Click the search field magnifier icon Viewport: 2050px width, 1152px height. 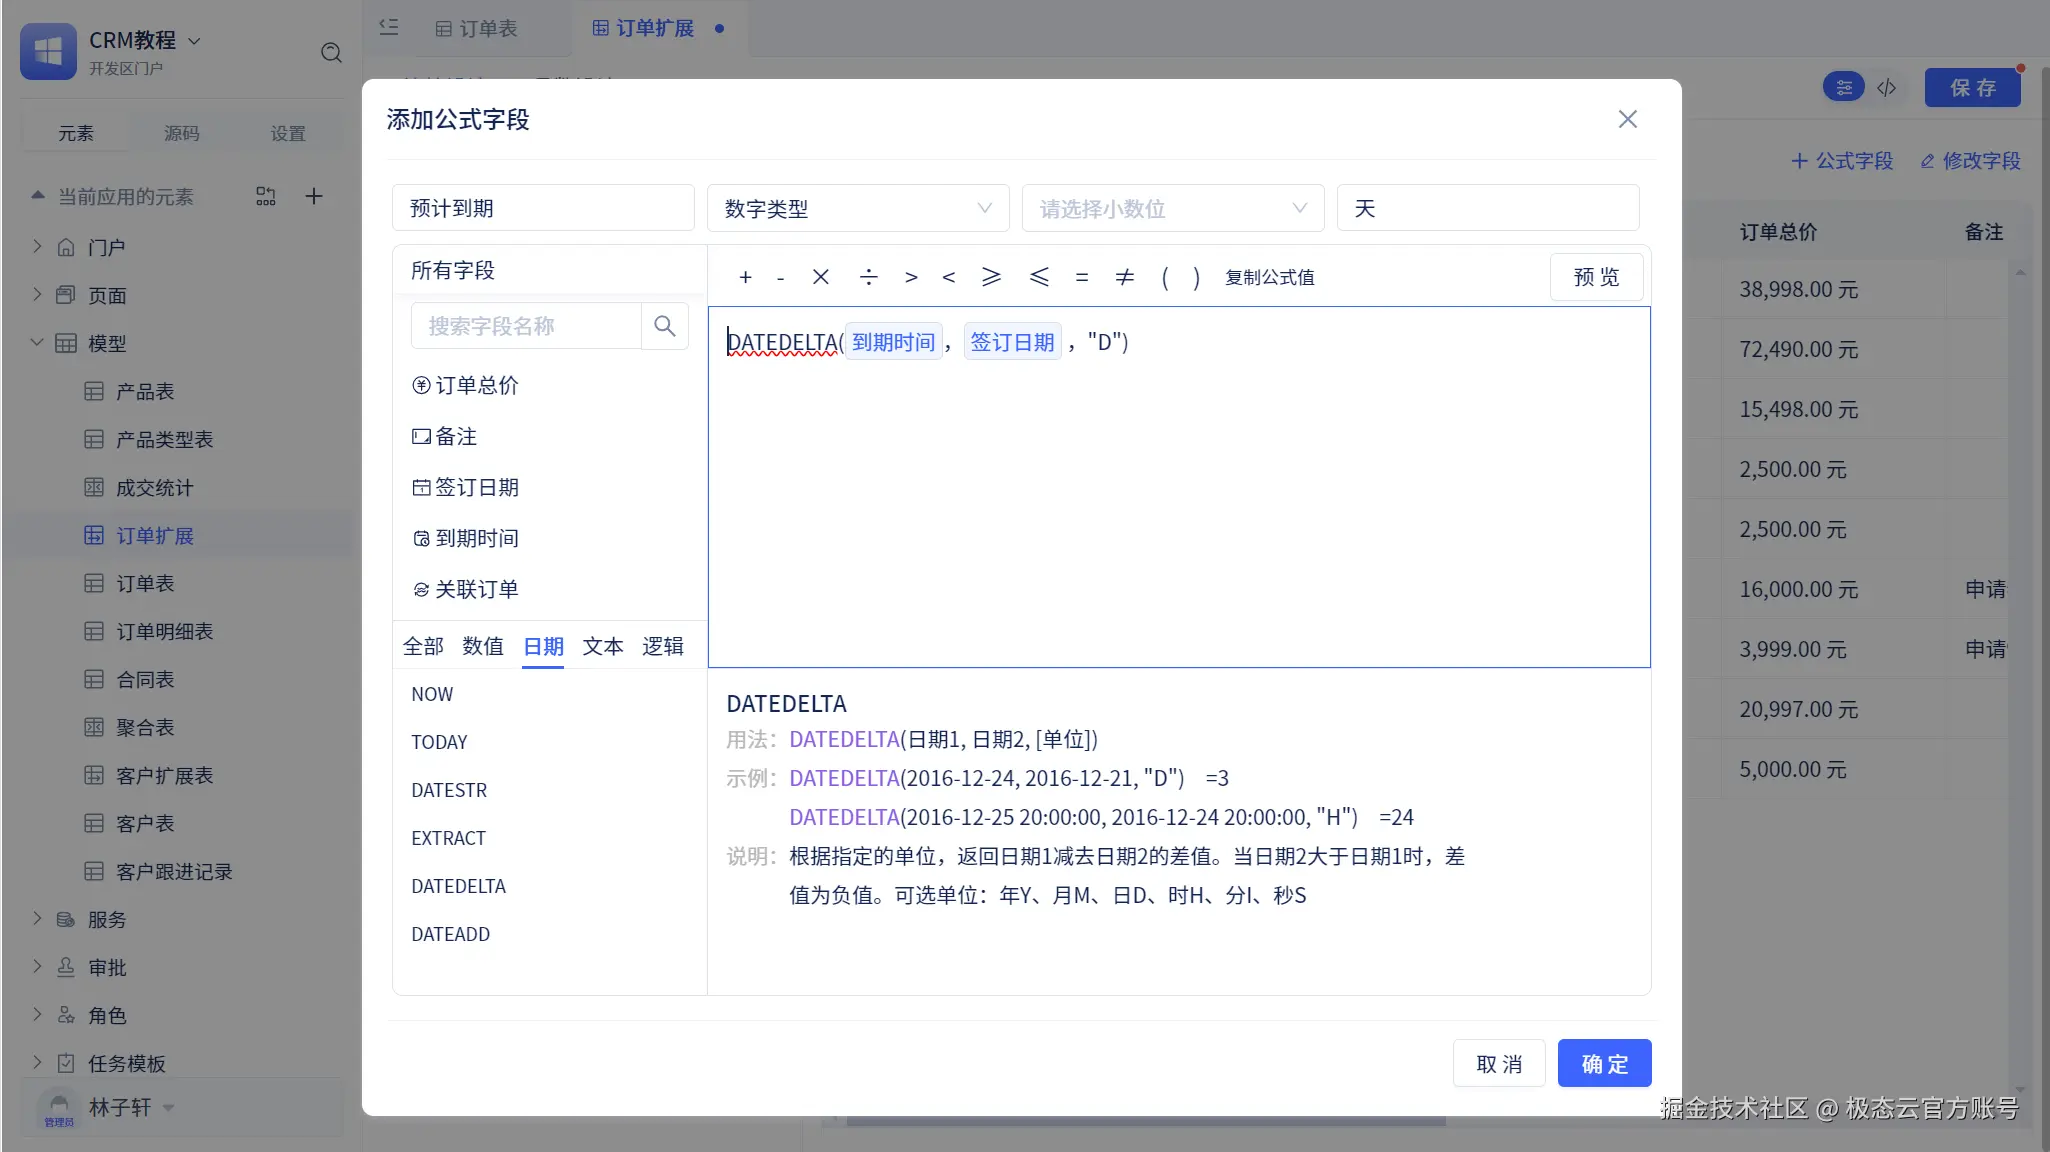pyautogui.click(x=664, y=326)
